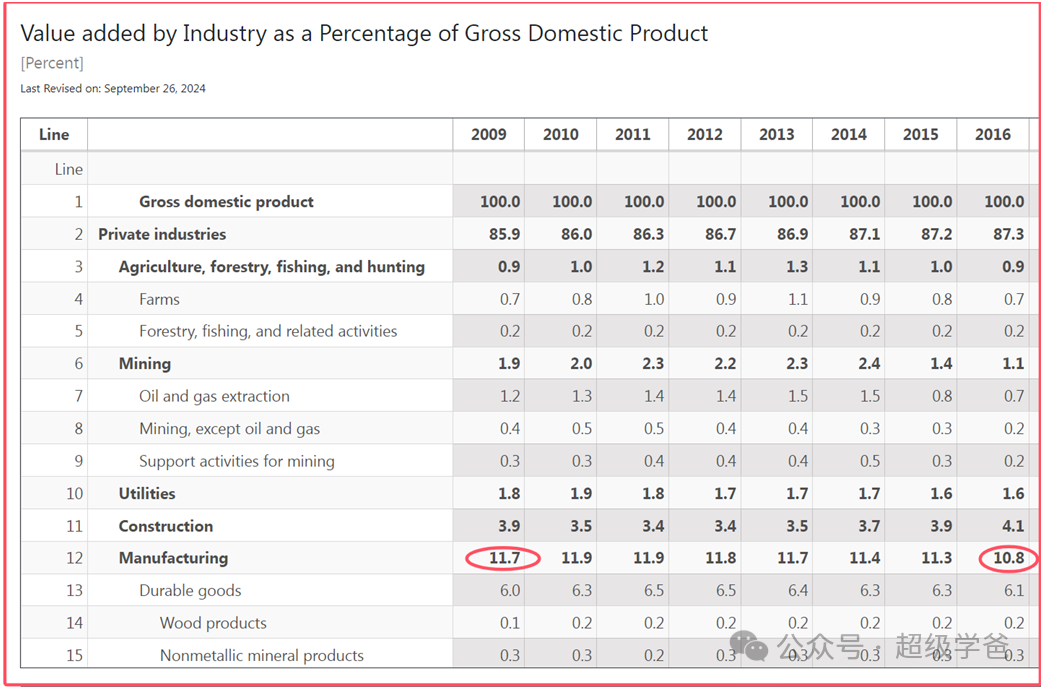
Task: Click the circled 10.8 Manufacturing value
Action: click(x=1007, y=558)
